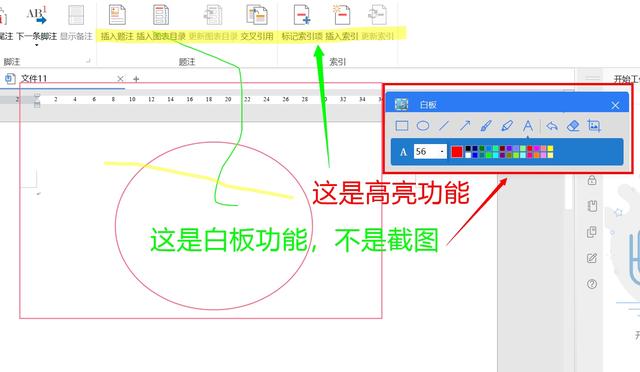Select the rectangle shape tool in whiteboard

coord(402,126)
